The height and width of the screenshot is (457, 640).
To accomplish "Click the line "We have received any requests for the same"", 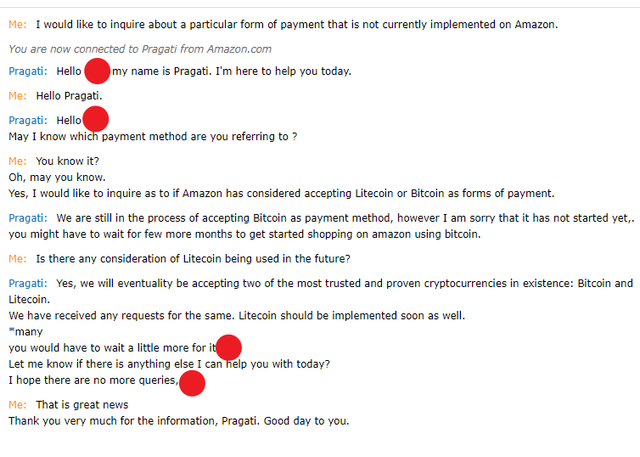I will (x=236, y=316).
